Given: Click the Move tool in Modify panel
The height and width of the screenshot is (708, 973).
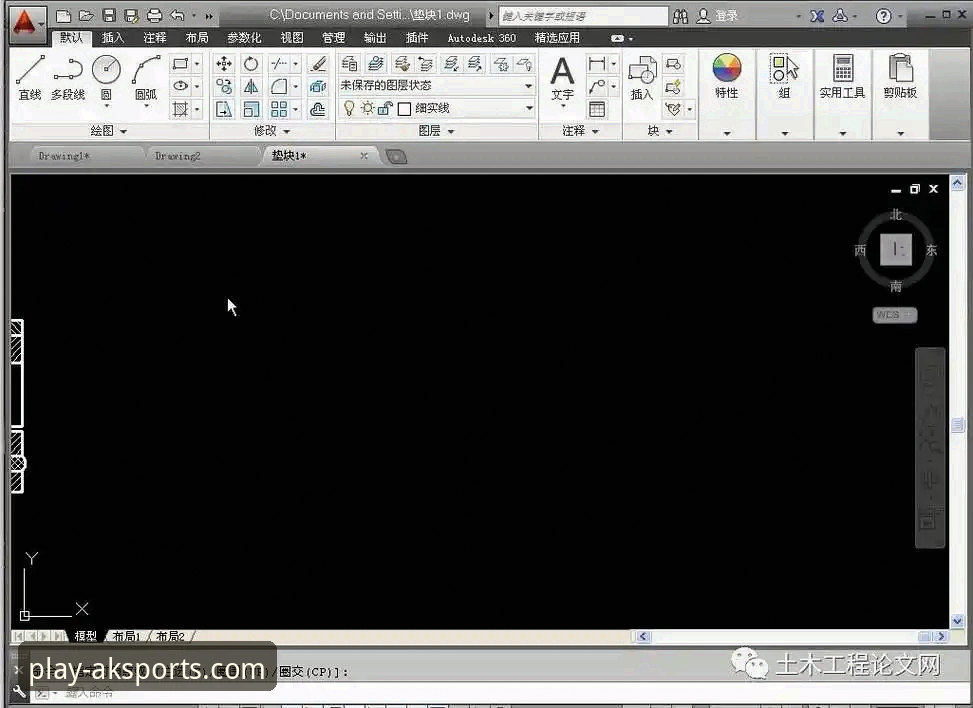Looking at the screenshot, I should pos(224,64).
